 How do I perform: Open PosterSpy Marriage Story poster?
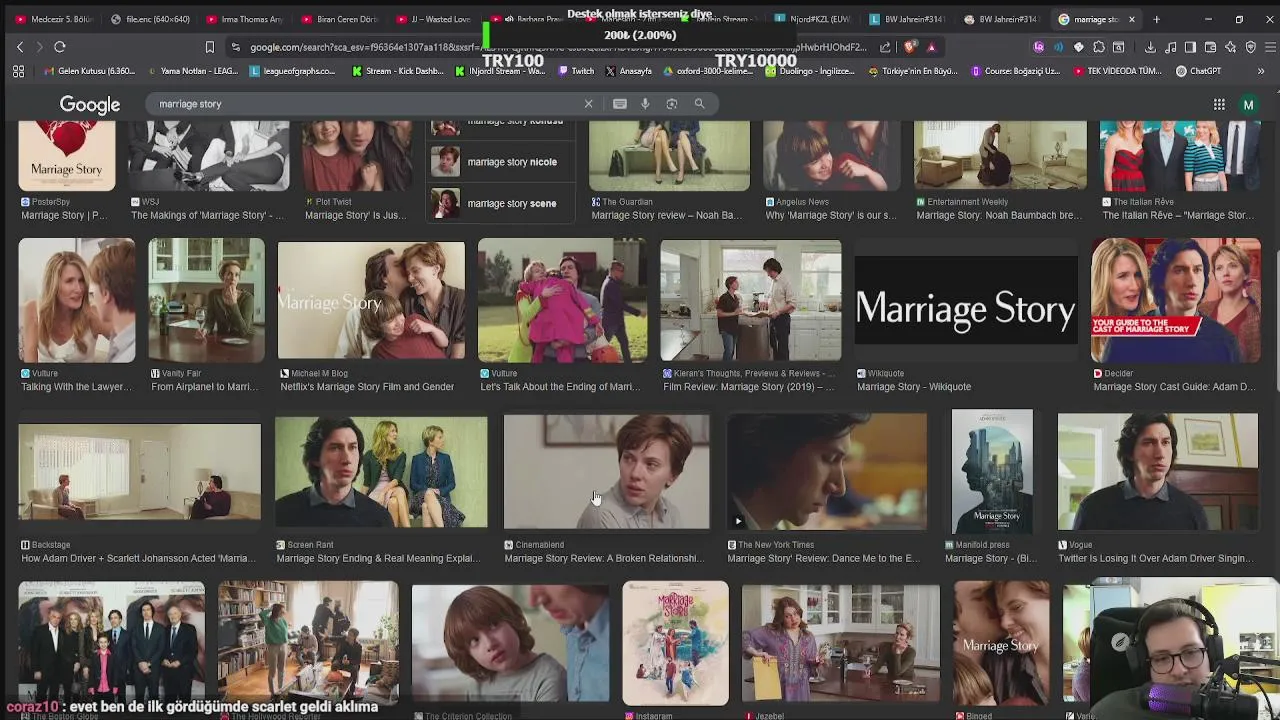[67, 156]
